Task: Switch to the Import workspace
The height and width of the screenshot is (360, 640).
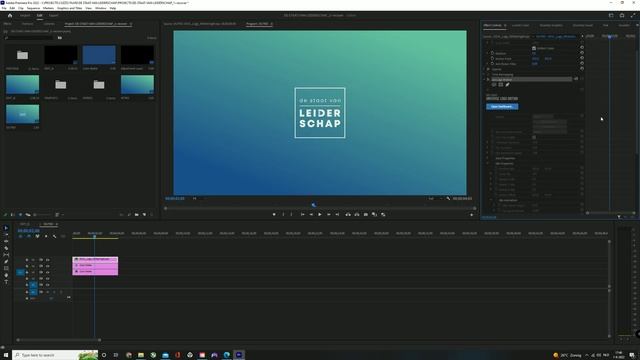Action: coord(25,16)
